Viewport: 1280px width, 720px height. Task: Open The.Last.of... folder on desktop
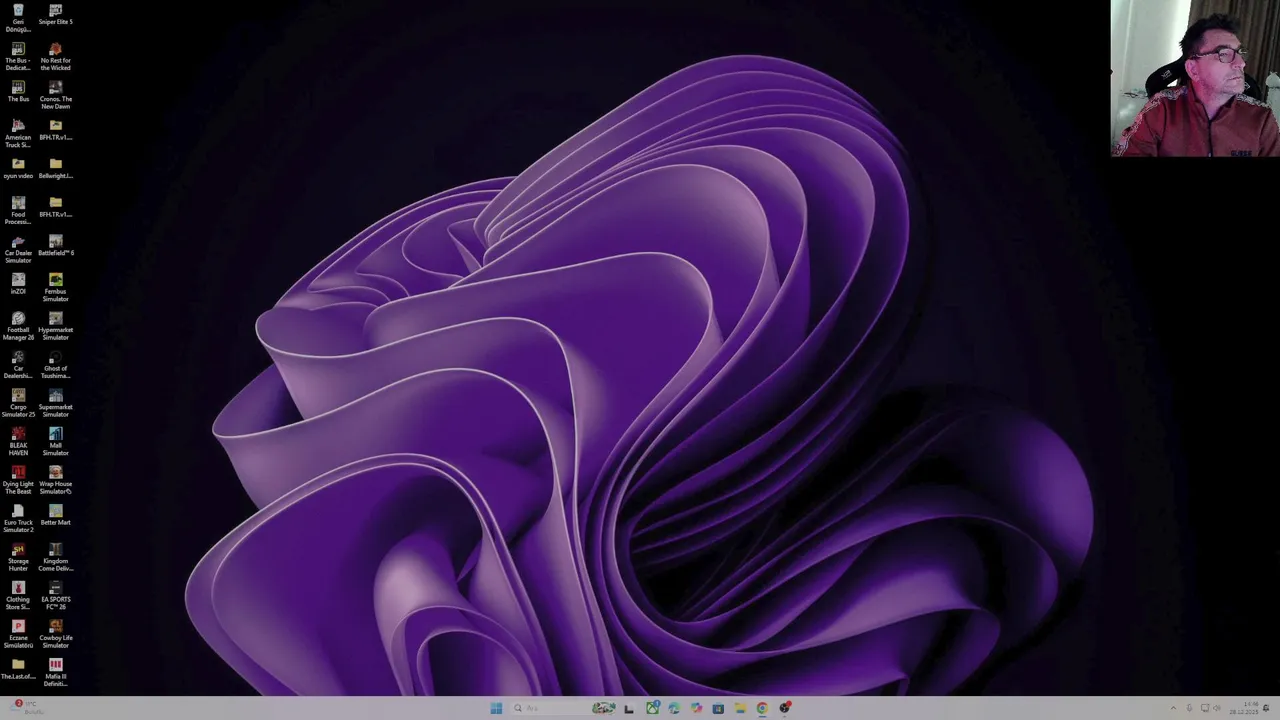pos(18,669)
